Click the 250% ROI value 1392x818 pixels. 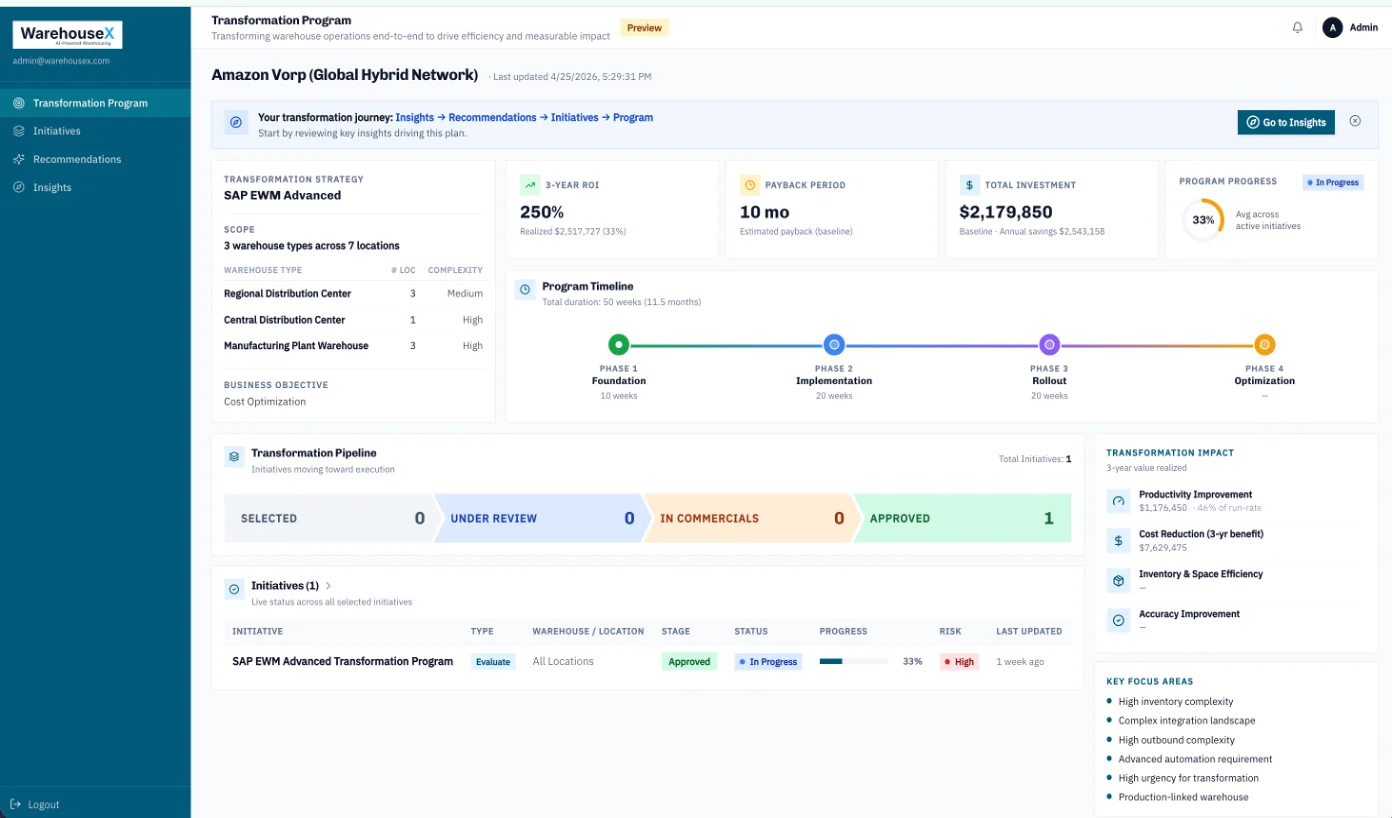(x=542, y=212)
